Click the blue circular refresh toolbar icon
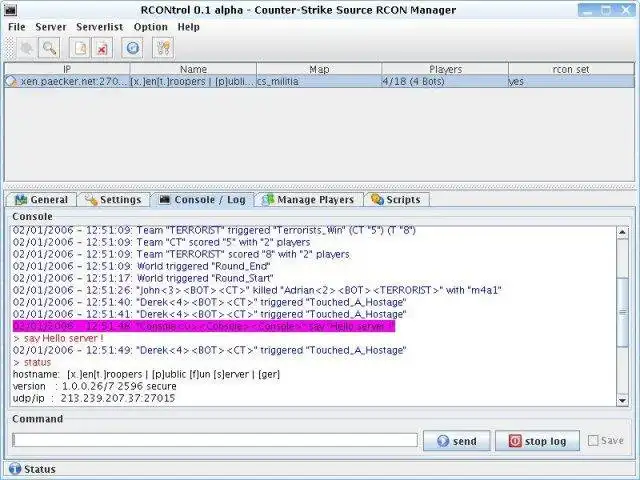Viewport: 640px width, 480px height. [132, 48]
